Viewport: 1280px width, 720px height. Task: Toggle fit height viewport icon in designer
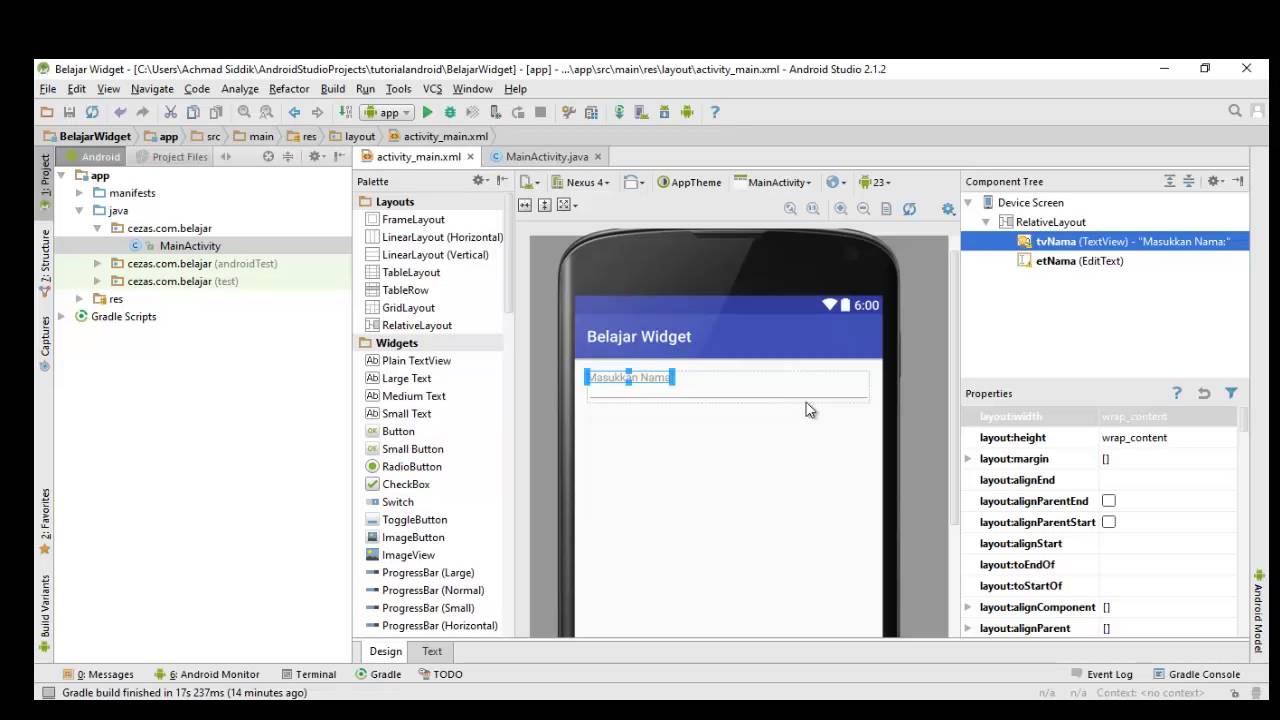(x=544, y=205)
